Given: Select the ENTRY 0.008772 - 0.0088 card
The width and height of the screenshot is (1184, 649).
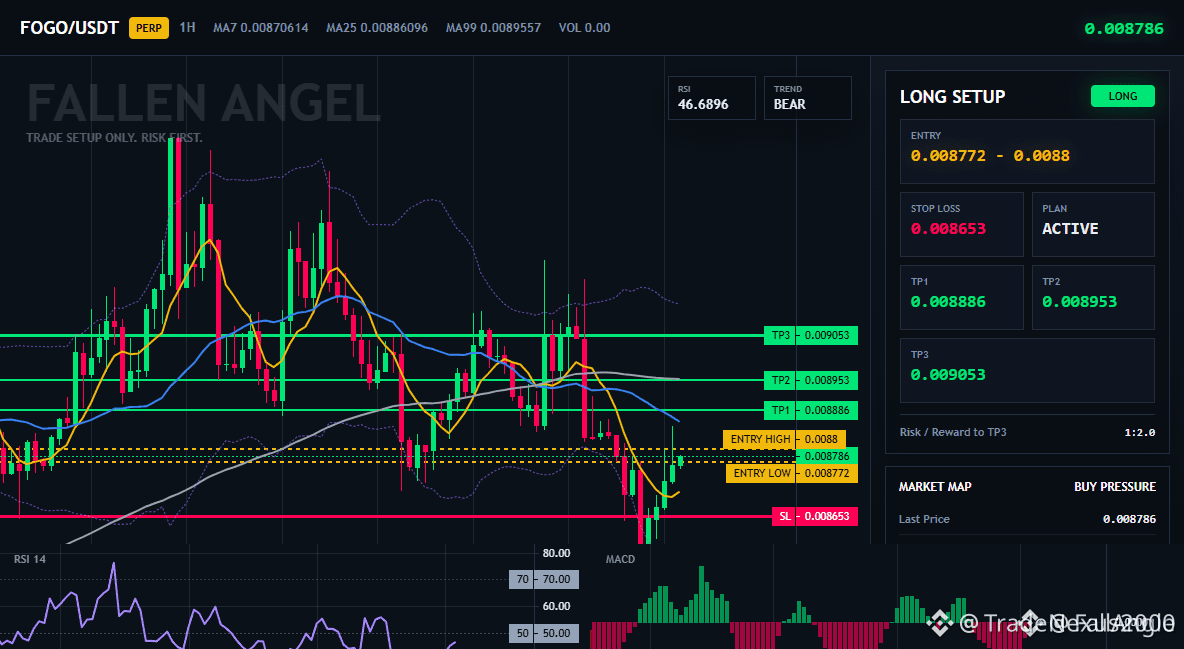Looking at the screenshot, I should (1027, 151).
